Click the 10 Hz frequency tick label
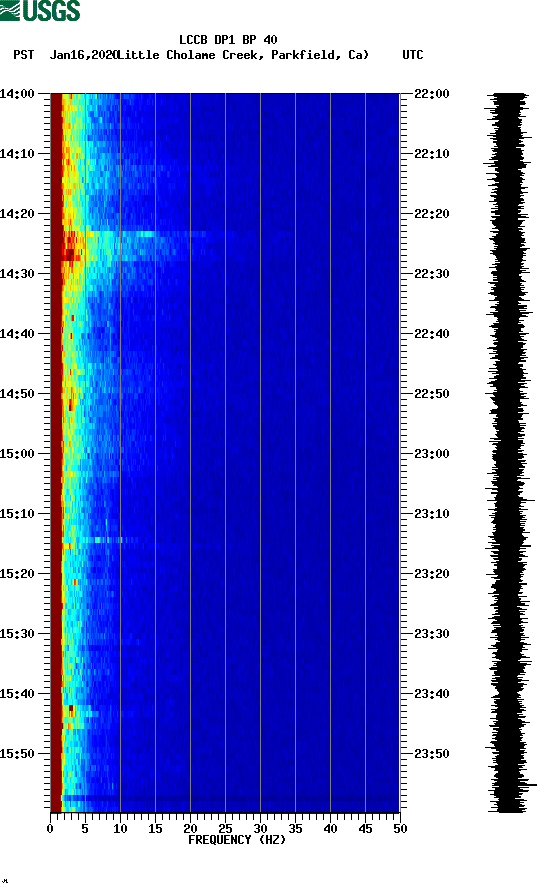Viewport: 552px width, 892px height. (x=120, y=829)
